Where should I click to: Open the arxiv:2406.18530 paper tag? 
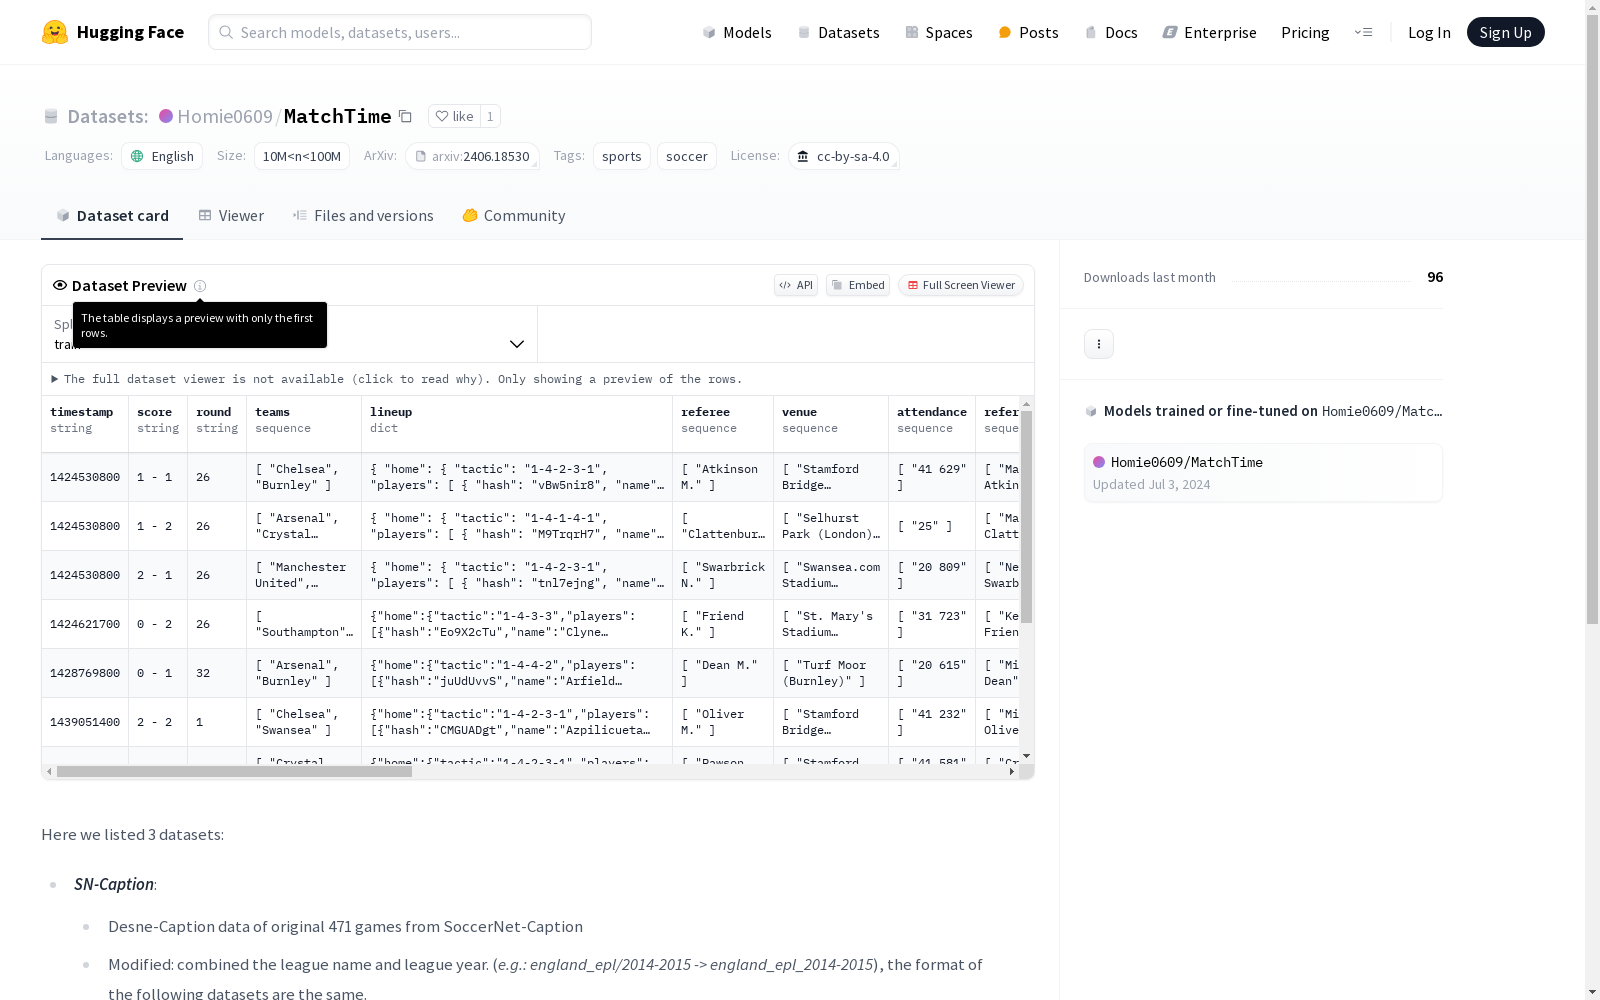[x=472, y=156]
